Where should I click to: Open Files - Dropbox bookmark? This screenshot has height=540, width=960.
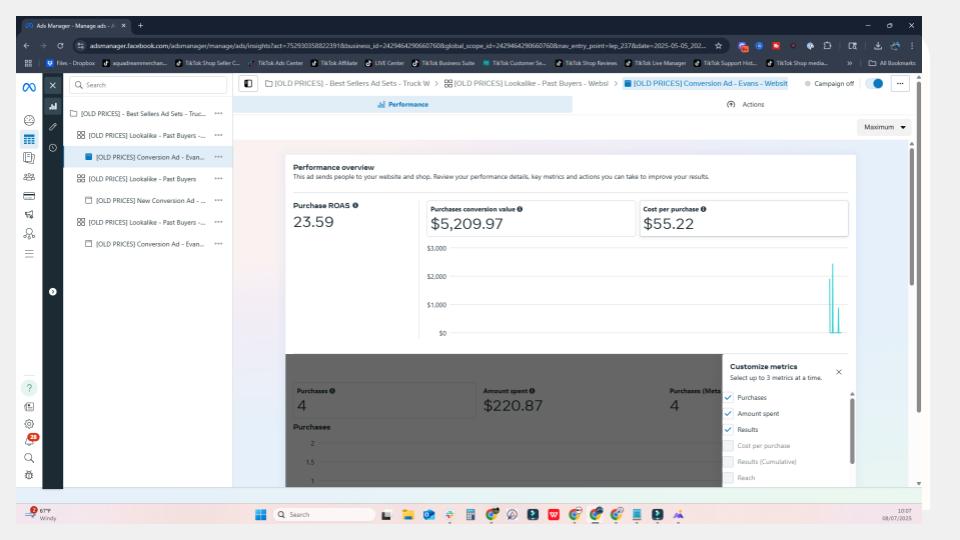pos(71,63)
